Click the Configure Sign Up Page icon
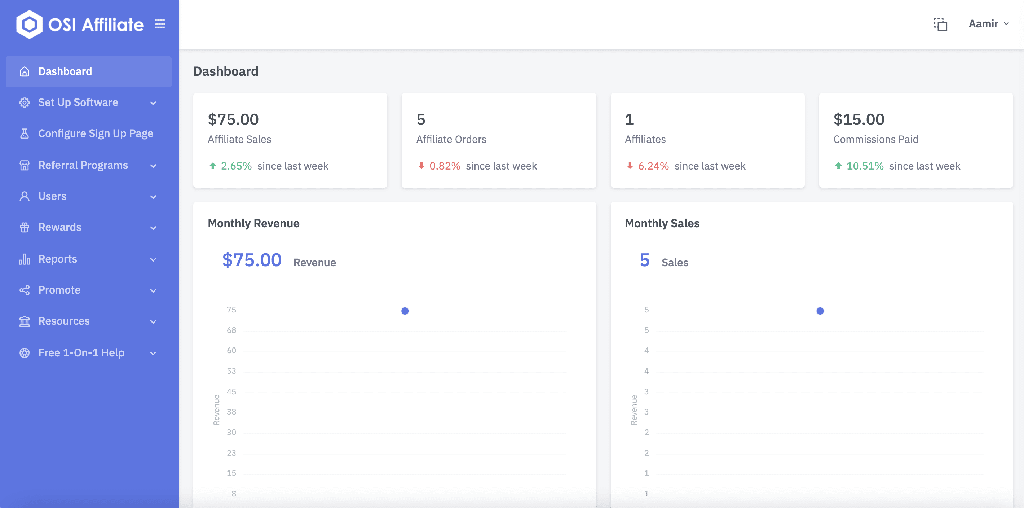The width and height of the screenshot is (1024, 508). [x=24, y=134]
